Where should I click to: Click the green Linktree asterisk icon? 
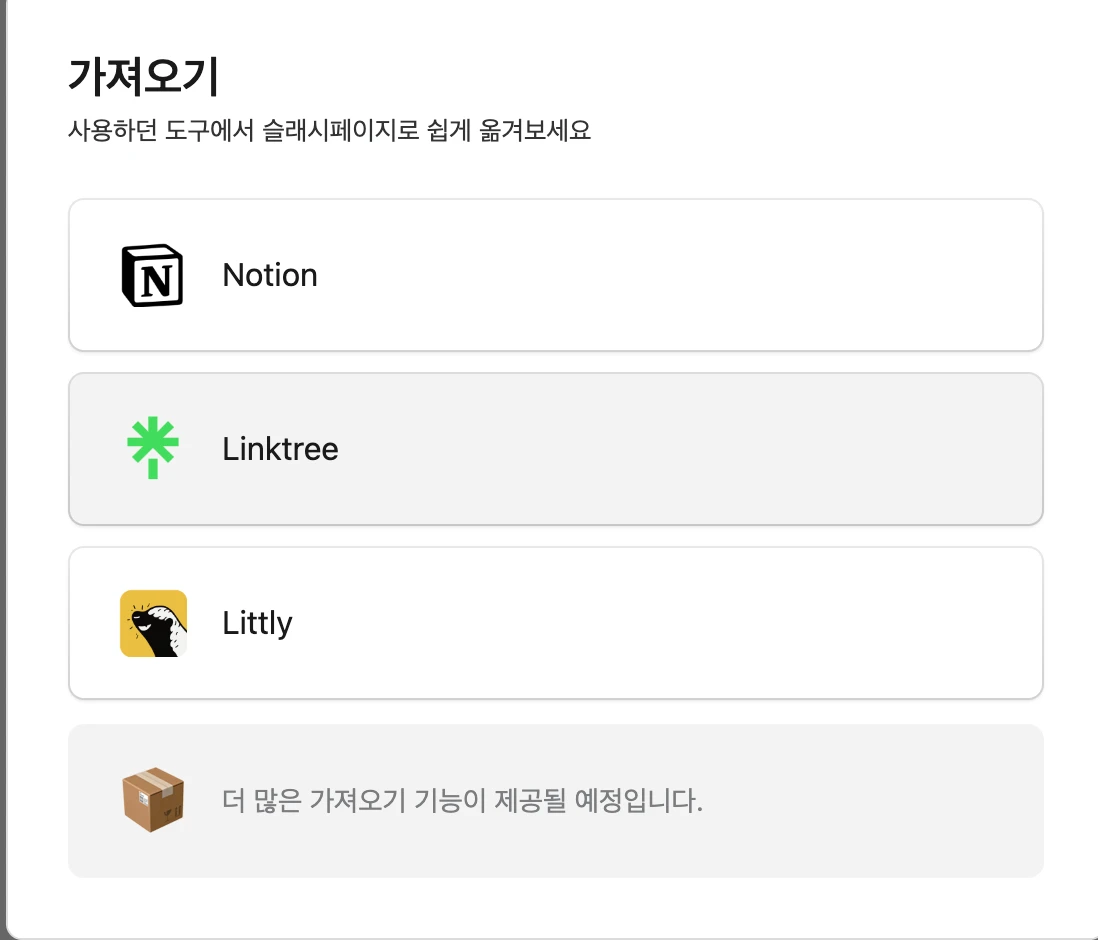[153, 448]
